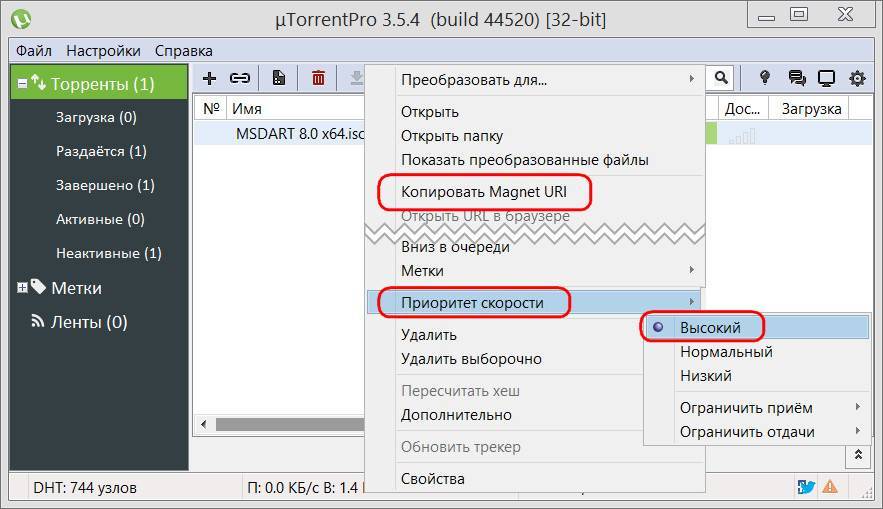Viewport: 883px width, 509px height.
Task: Open the lightbulb tips icon
Action: tap(765, 78)
